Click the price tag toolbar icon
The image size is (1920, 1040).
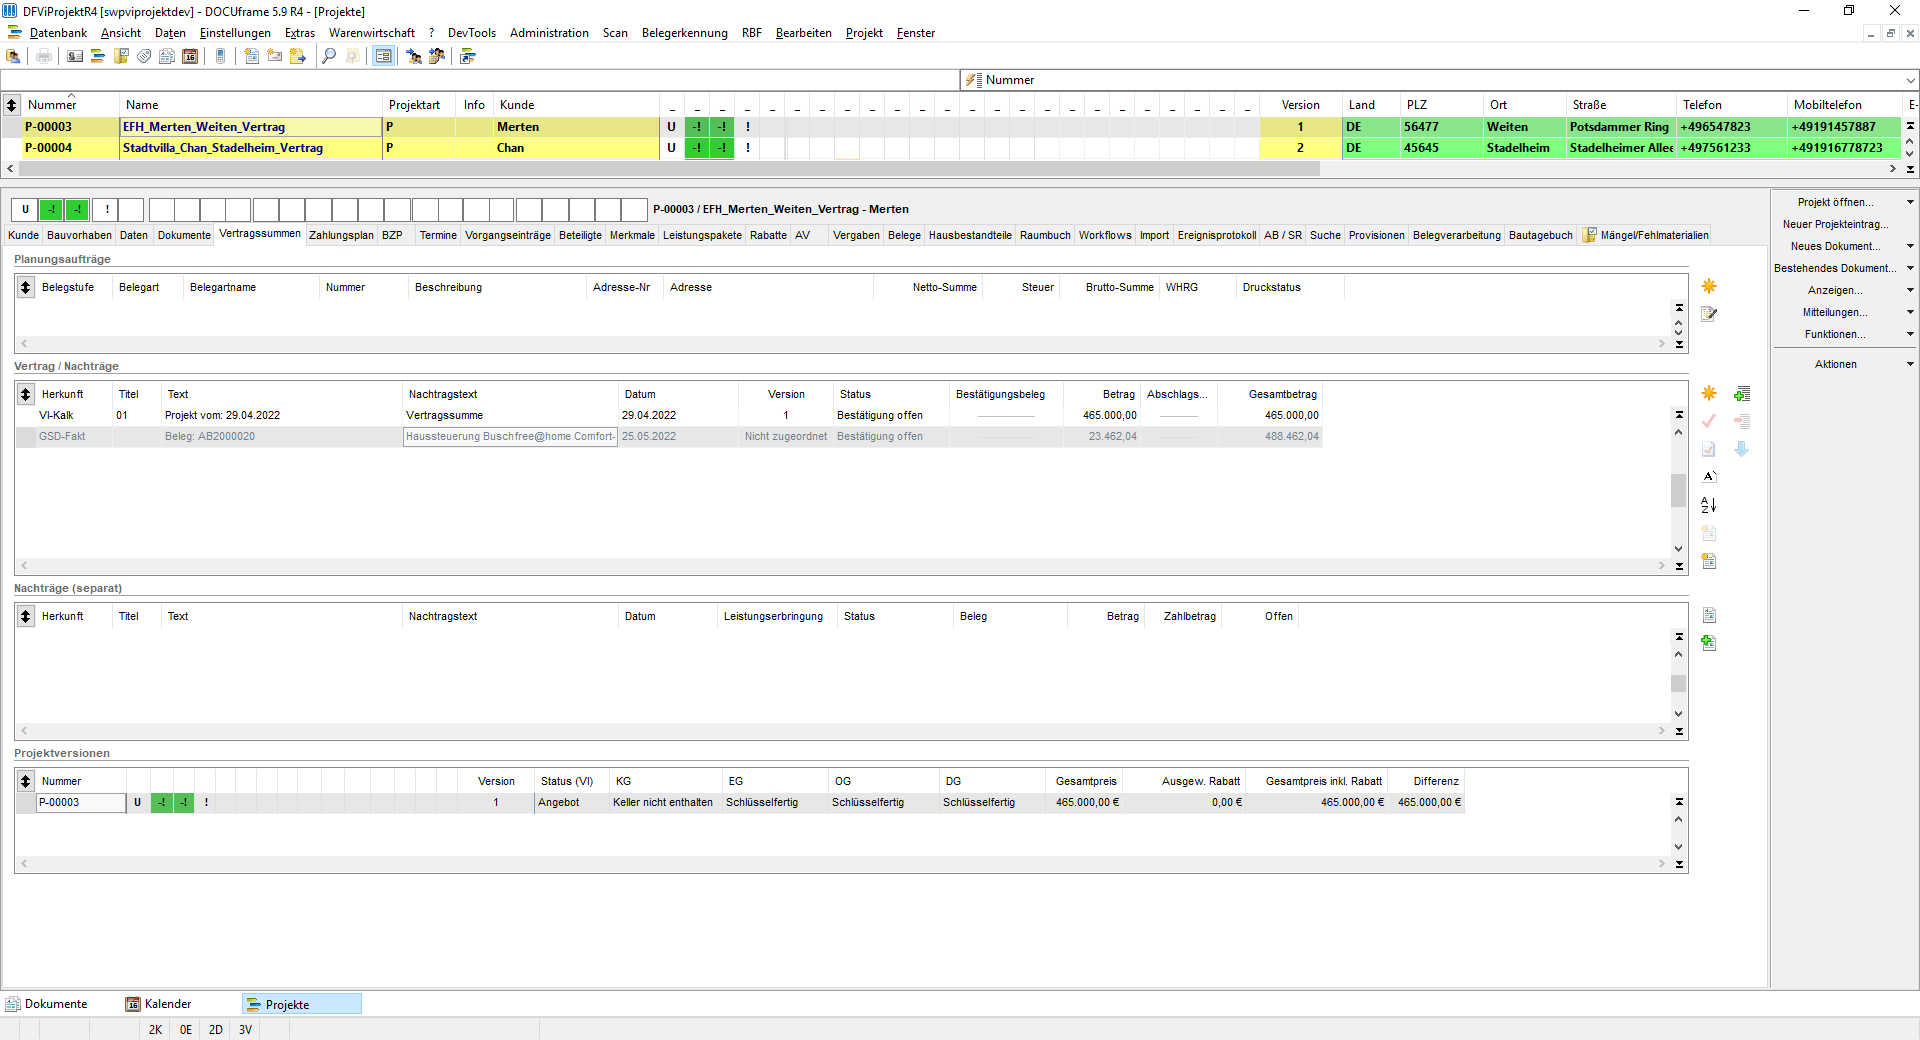[144, 57]
